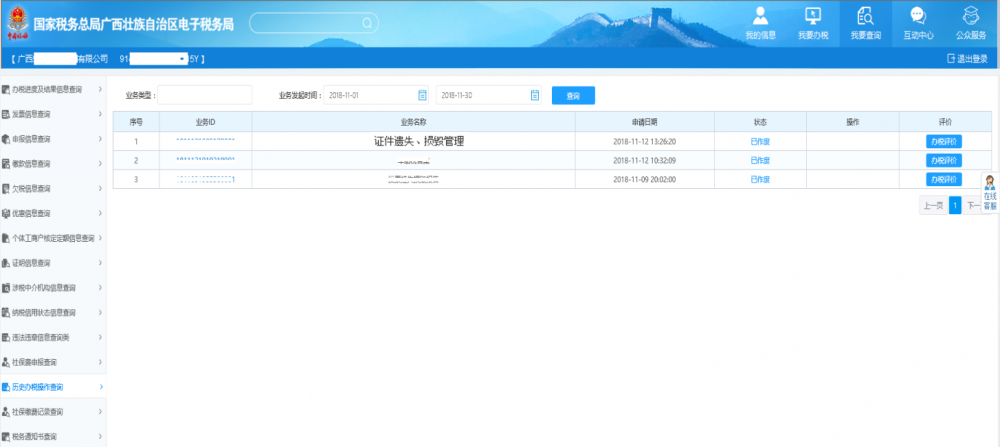Open the start date calendar icon
Image resolution: width=1000 pixels, height=447 pixels.
coord(422,95)
